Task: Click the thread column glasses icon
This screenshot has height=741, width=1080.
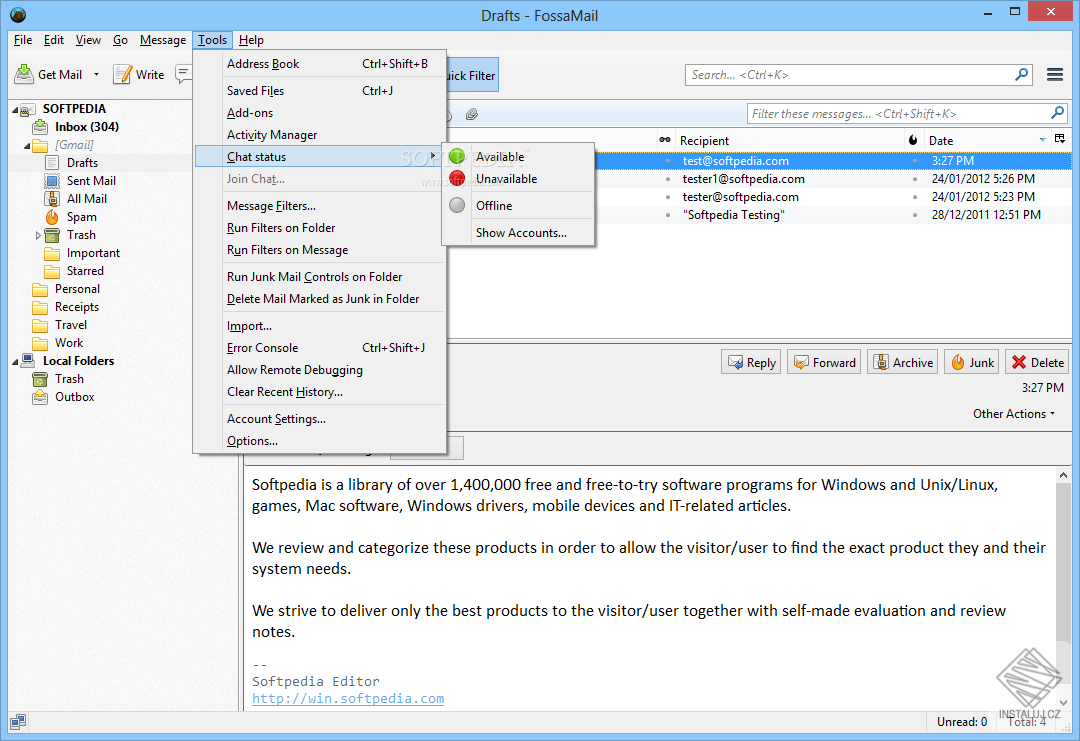Action: click(665, 140)
